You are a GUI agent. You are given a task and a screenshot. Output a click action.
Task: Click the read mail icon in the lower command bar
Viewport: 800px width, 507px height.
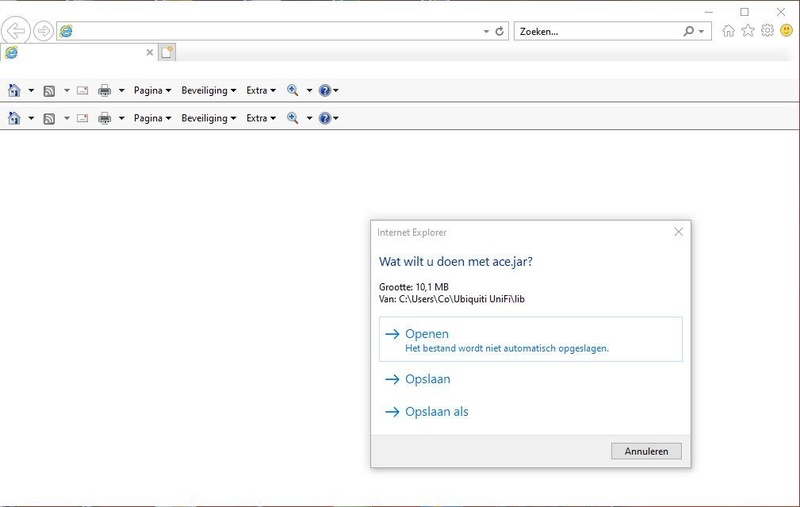[x=82, y=118]
